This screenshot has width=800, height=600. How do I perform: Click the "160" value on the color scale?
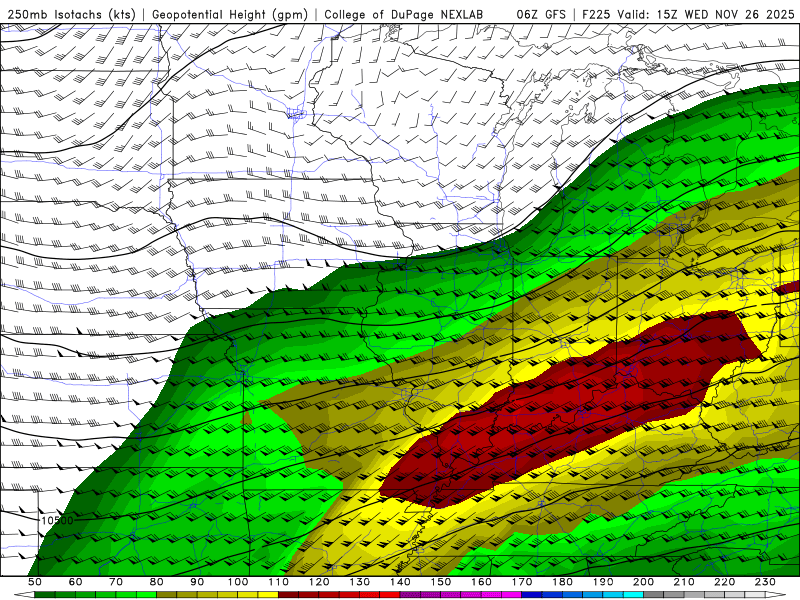point(481,582)
